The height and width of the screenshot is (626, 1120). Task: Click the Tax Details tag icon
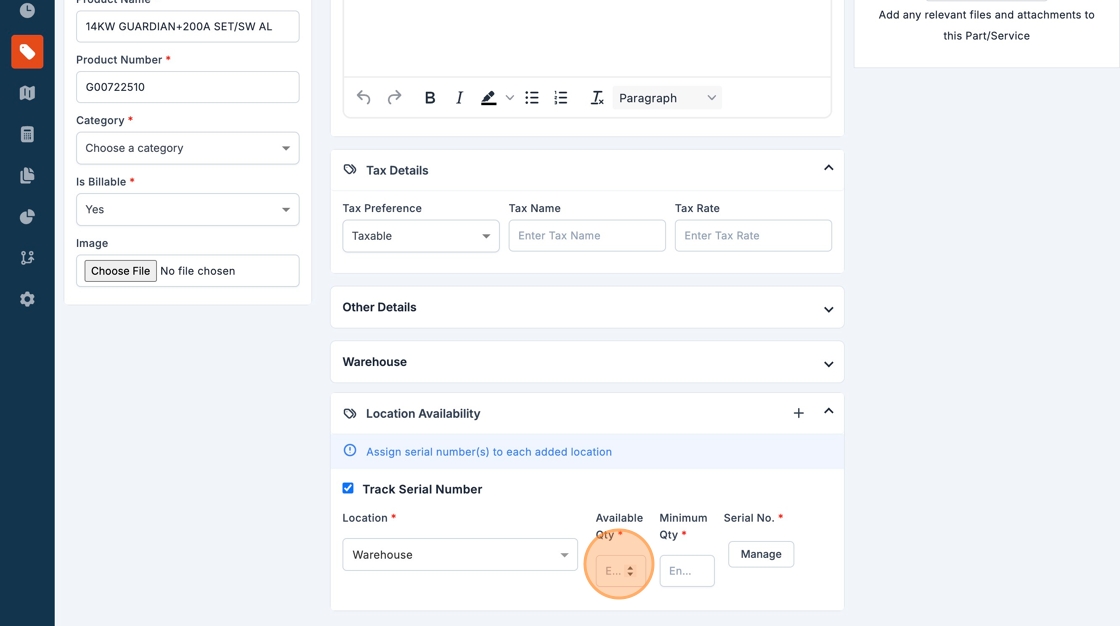350,169
